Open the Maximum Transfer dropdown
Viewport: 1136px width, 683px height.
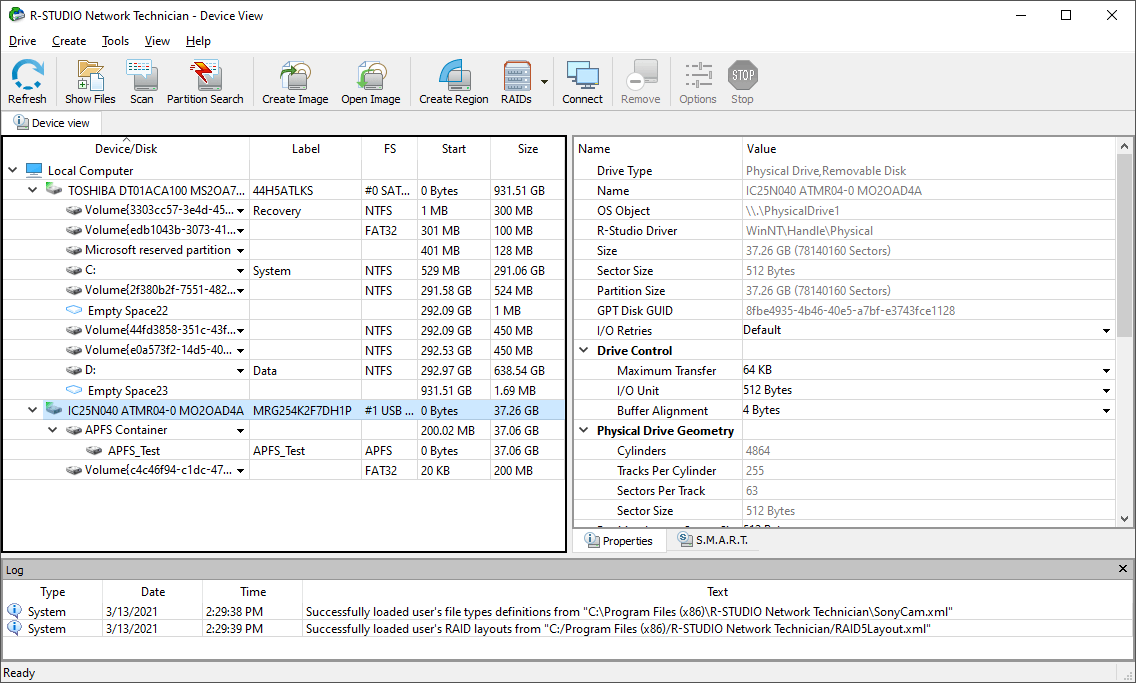pos(1106,371)
